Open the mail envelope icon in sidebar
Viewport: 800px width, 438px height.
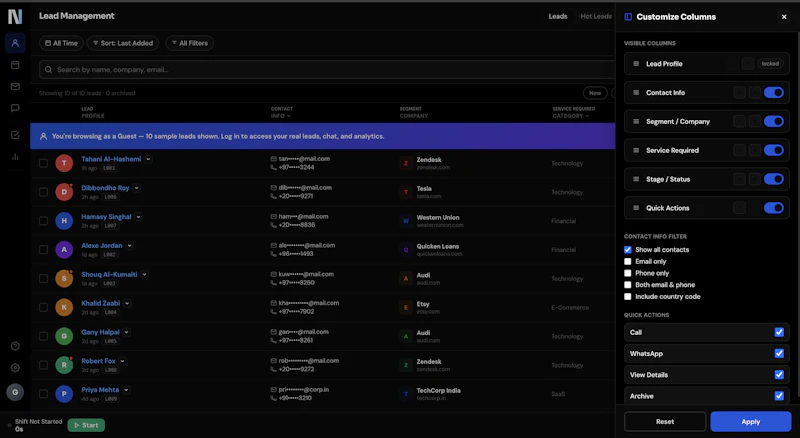coord(15,86)
